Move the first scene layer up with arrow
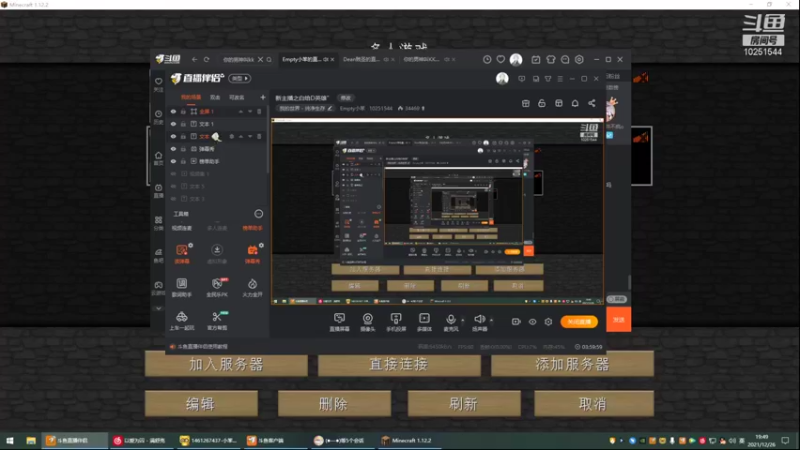This screenshot has height=450, width=800. click(241, 111)
